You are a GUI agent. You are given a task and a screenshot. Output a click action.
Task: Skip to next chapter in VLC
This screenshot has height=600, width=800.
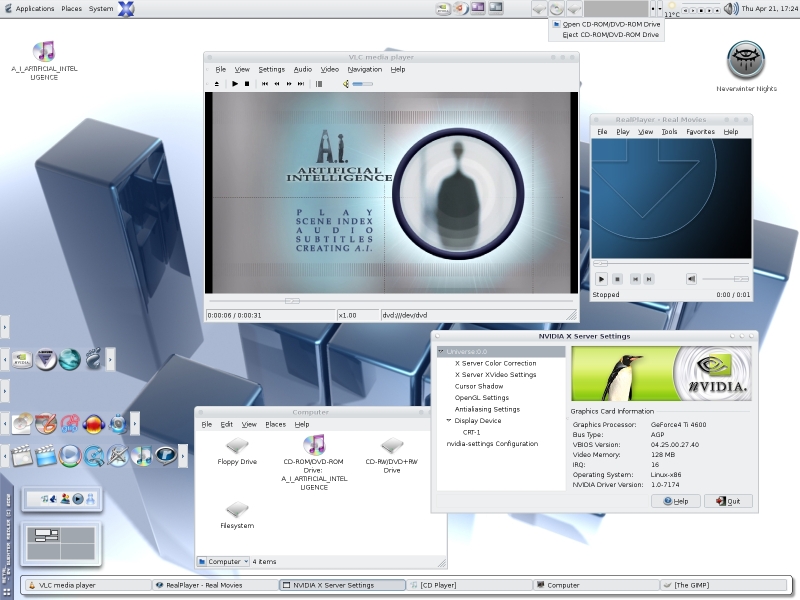(301, 84)
